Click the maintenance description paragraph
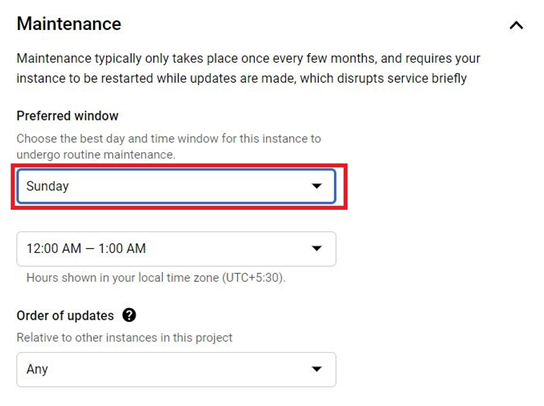Screen dimensions: 544x406 [248, 68]
